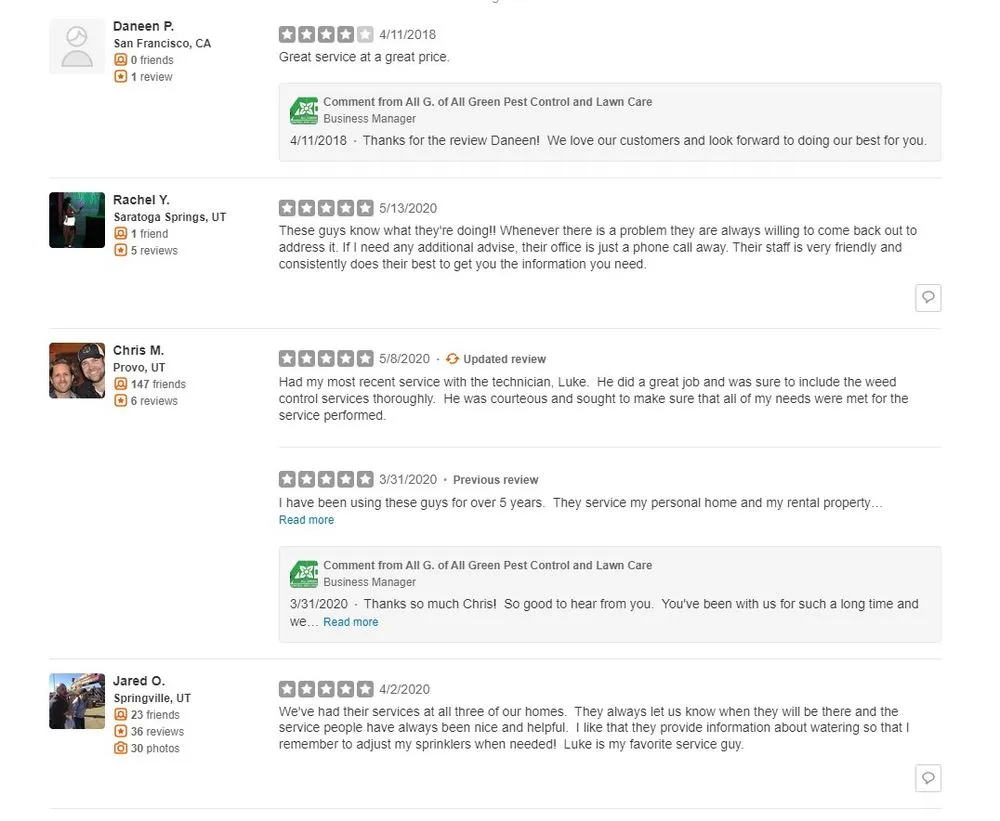Open Rachel Y.'s profile name link
This screenshot has width=1000, height=821.
(141, 200)
